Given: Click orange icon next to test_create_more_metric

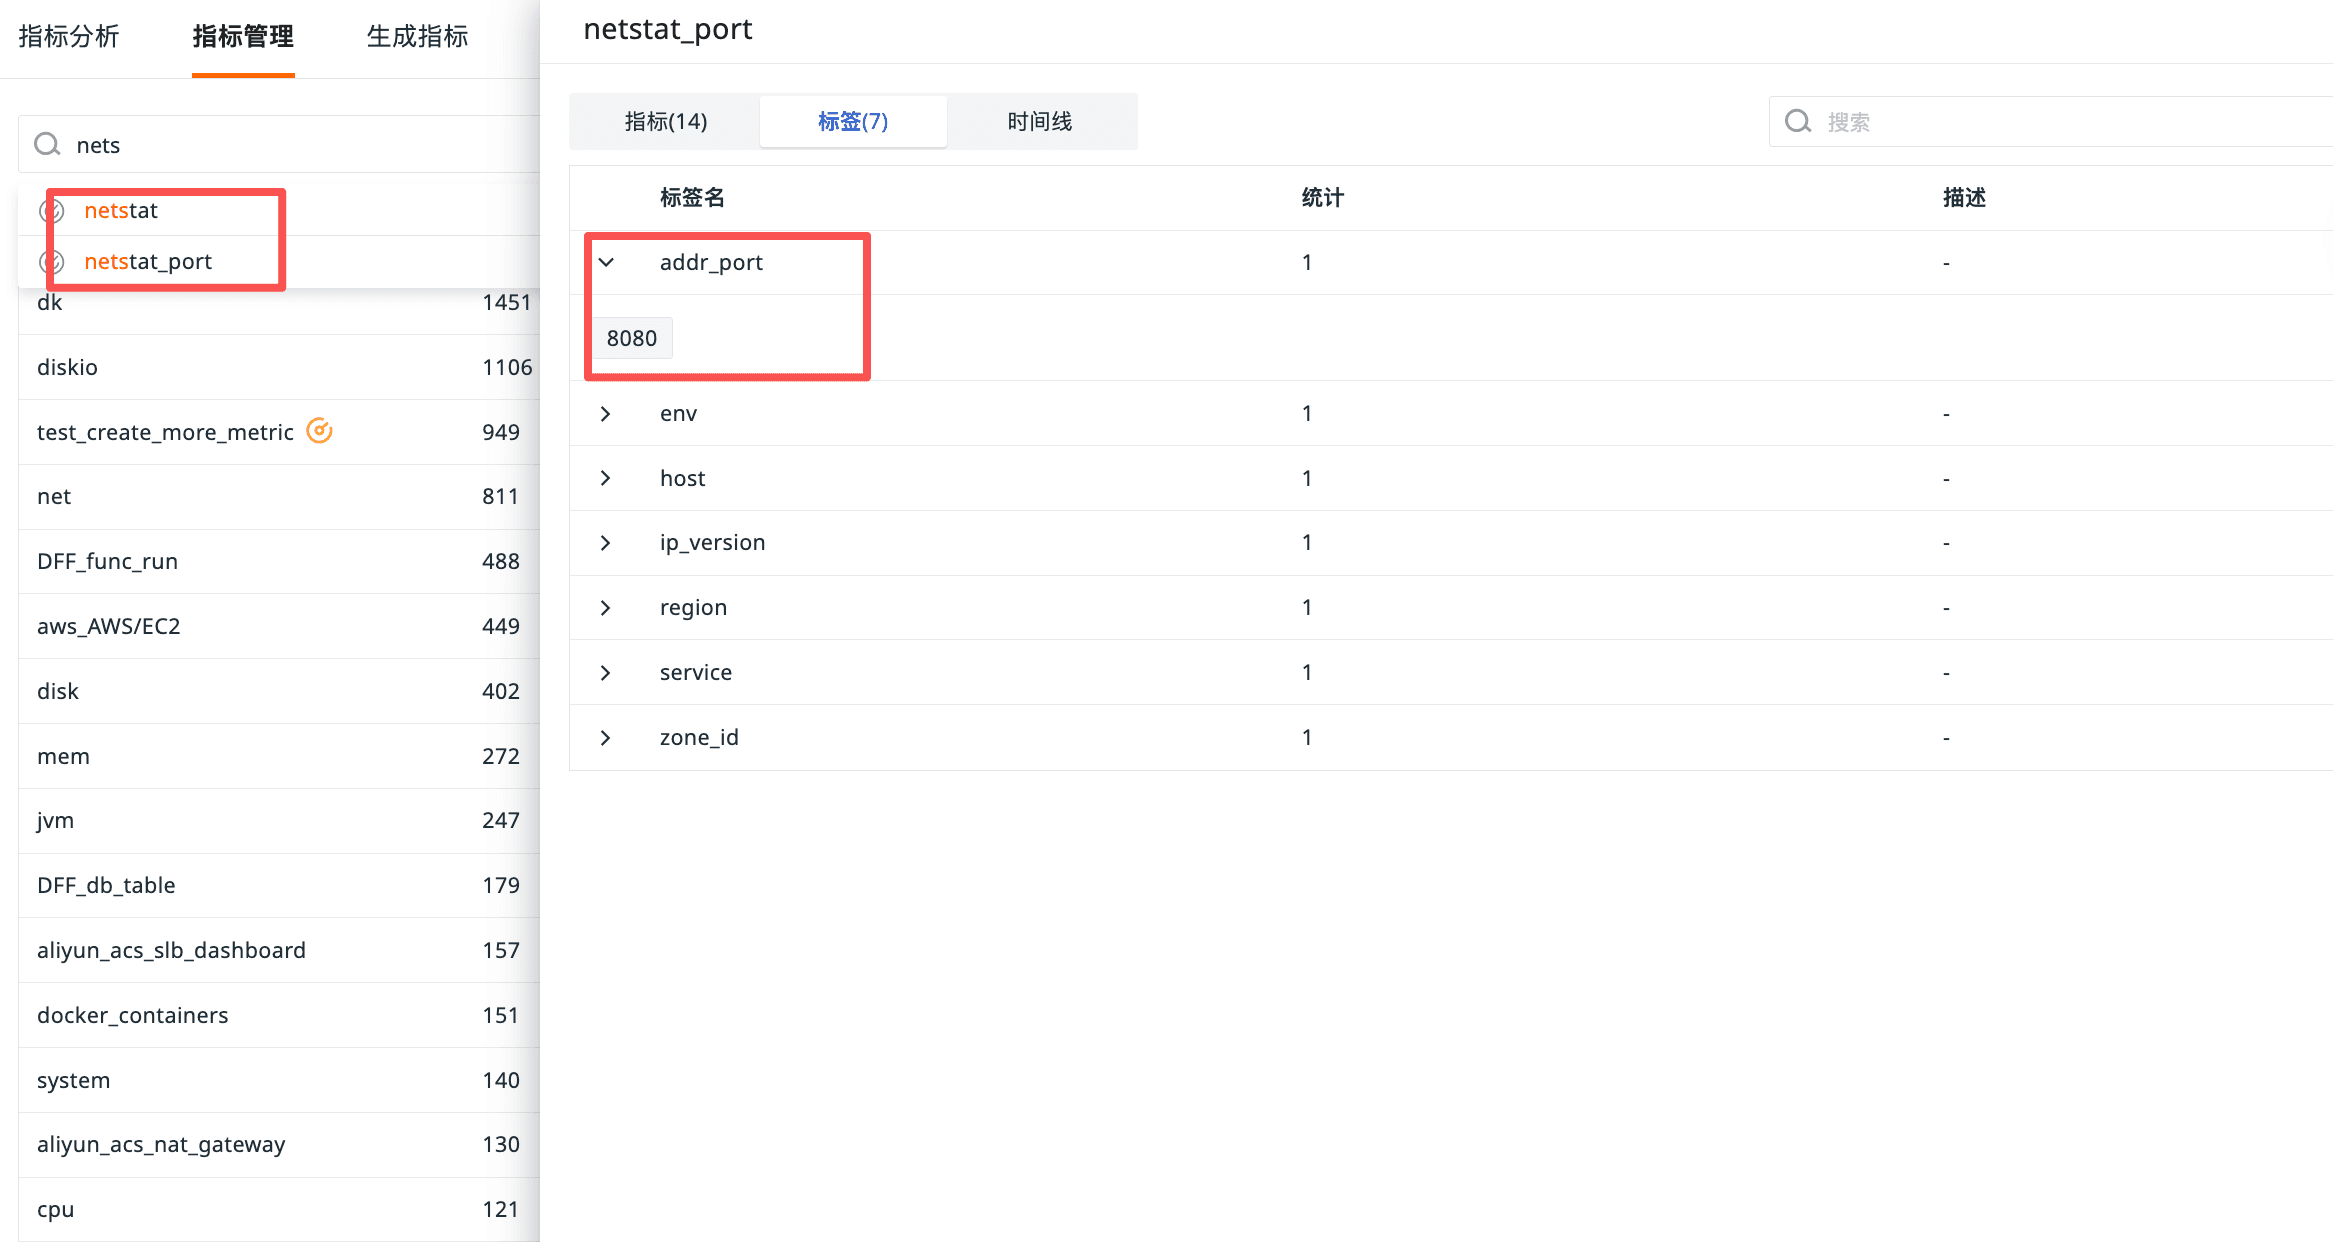Looking at the screenshot, I should click(319, 431).
